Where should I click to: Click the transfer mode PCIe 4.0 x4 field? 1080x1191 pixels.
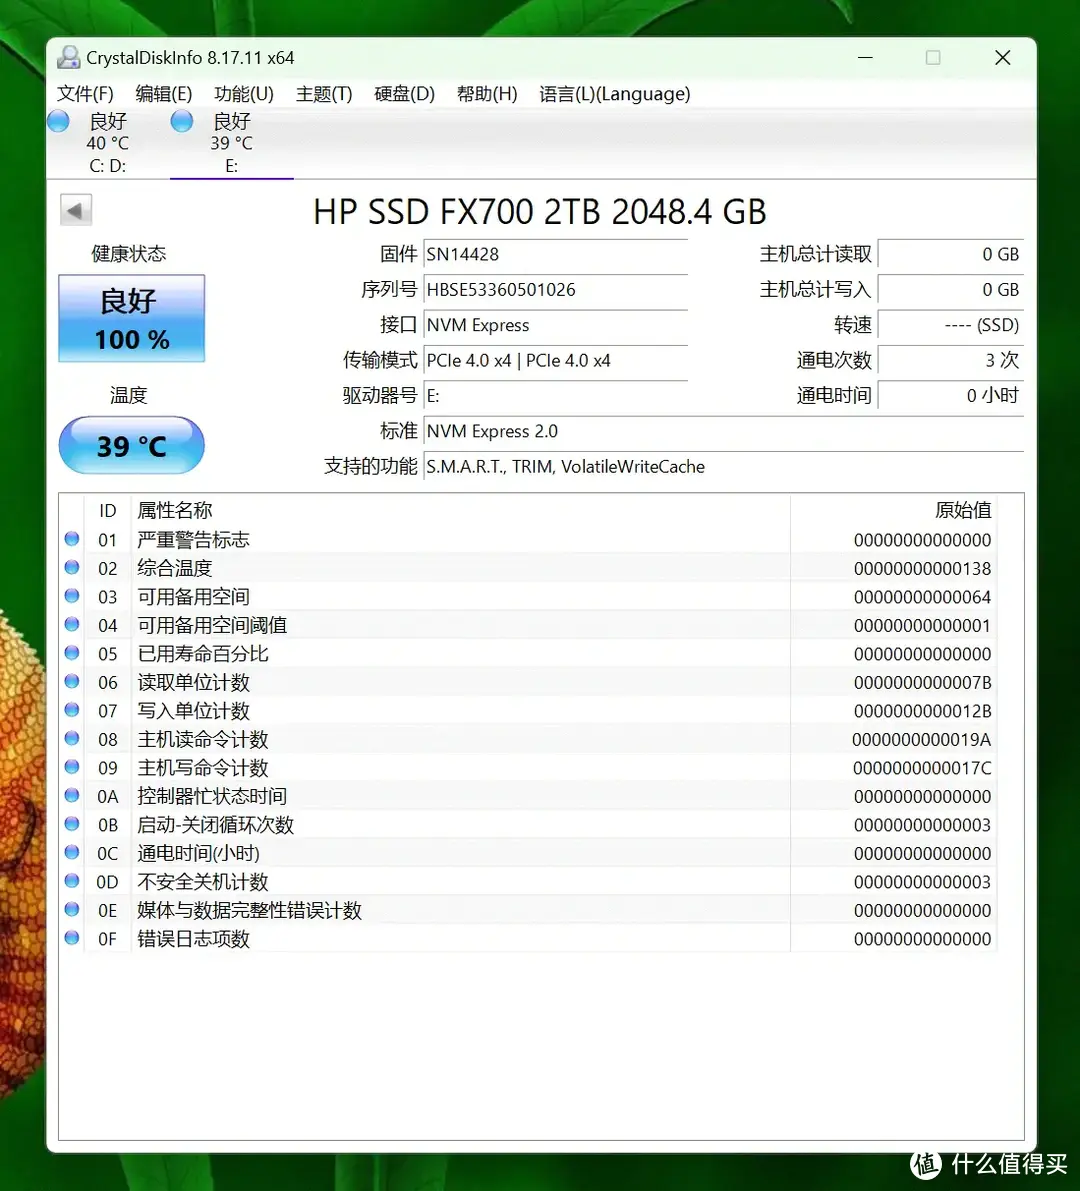tap(555, 361)
